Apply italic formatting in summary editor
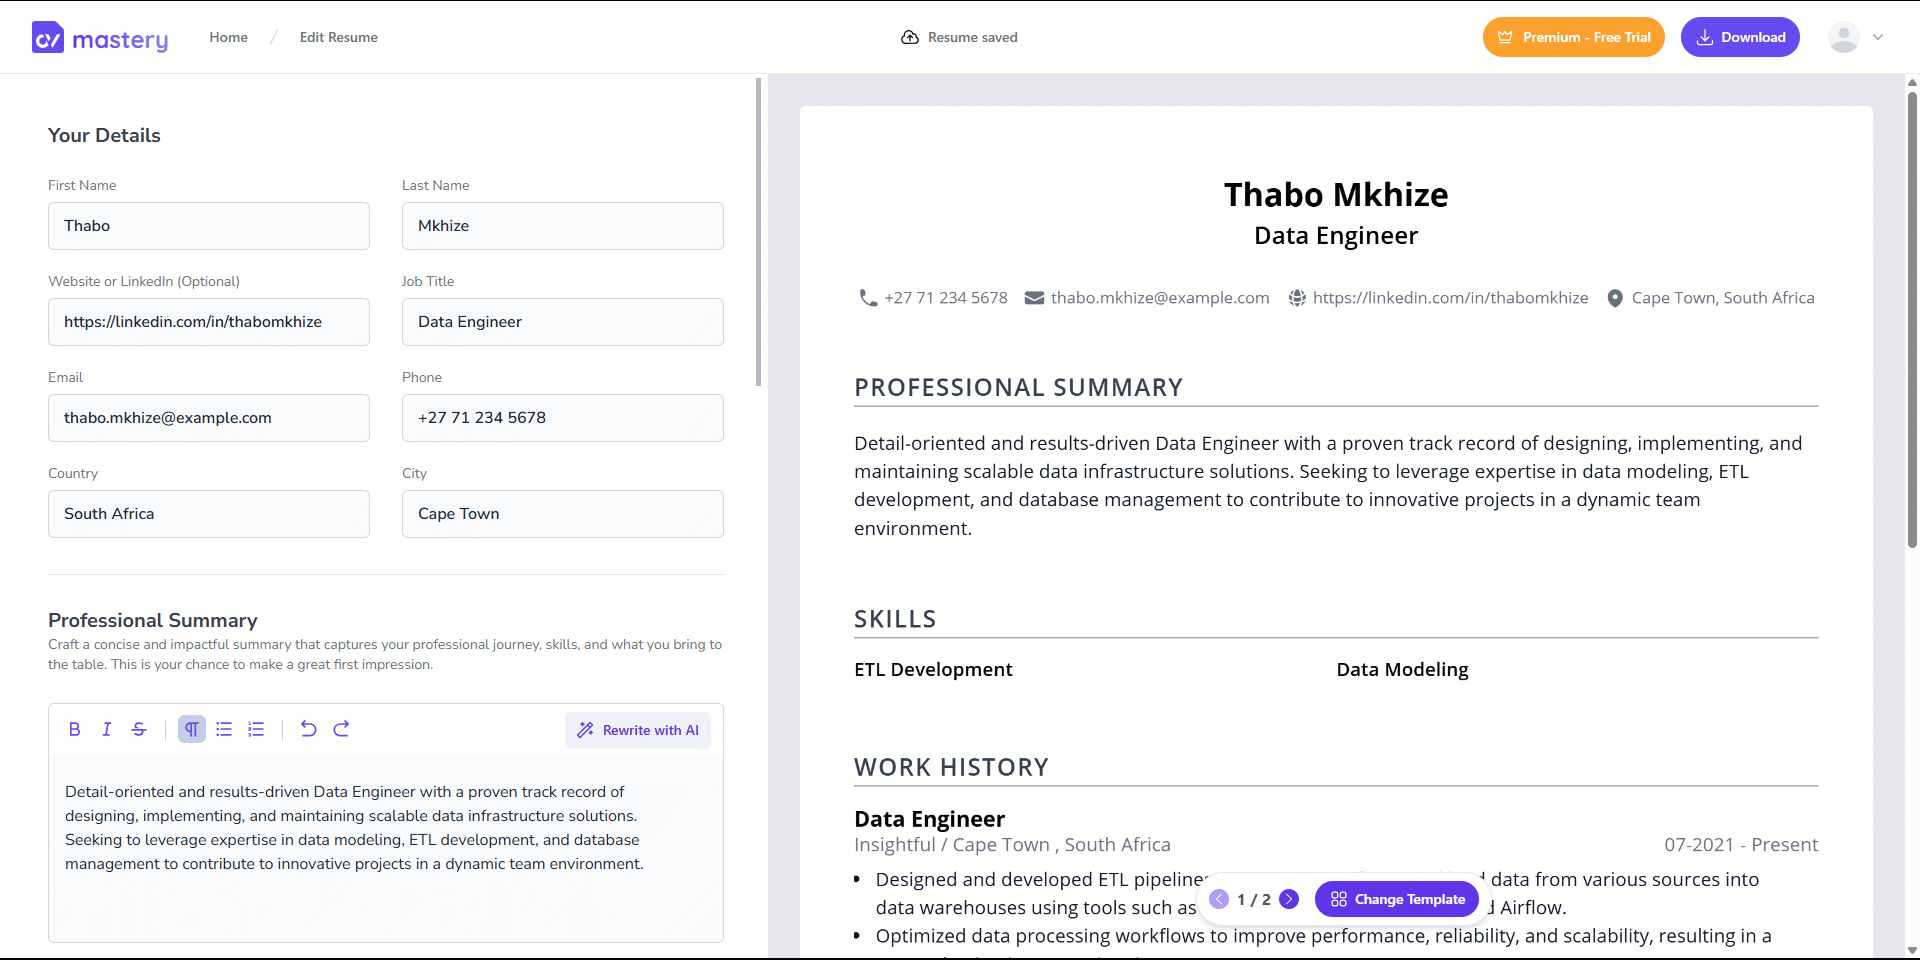The height and width of the screenshot is (960, 1920). 107,729
